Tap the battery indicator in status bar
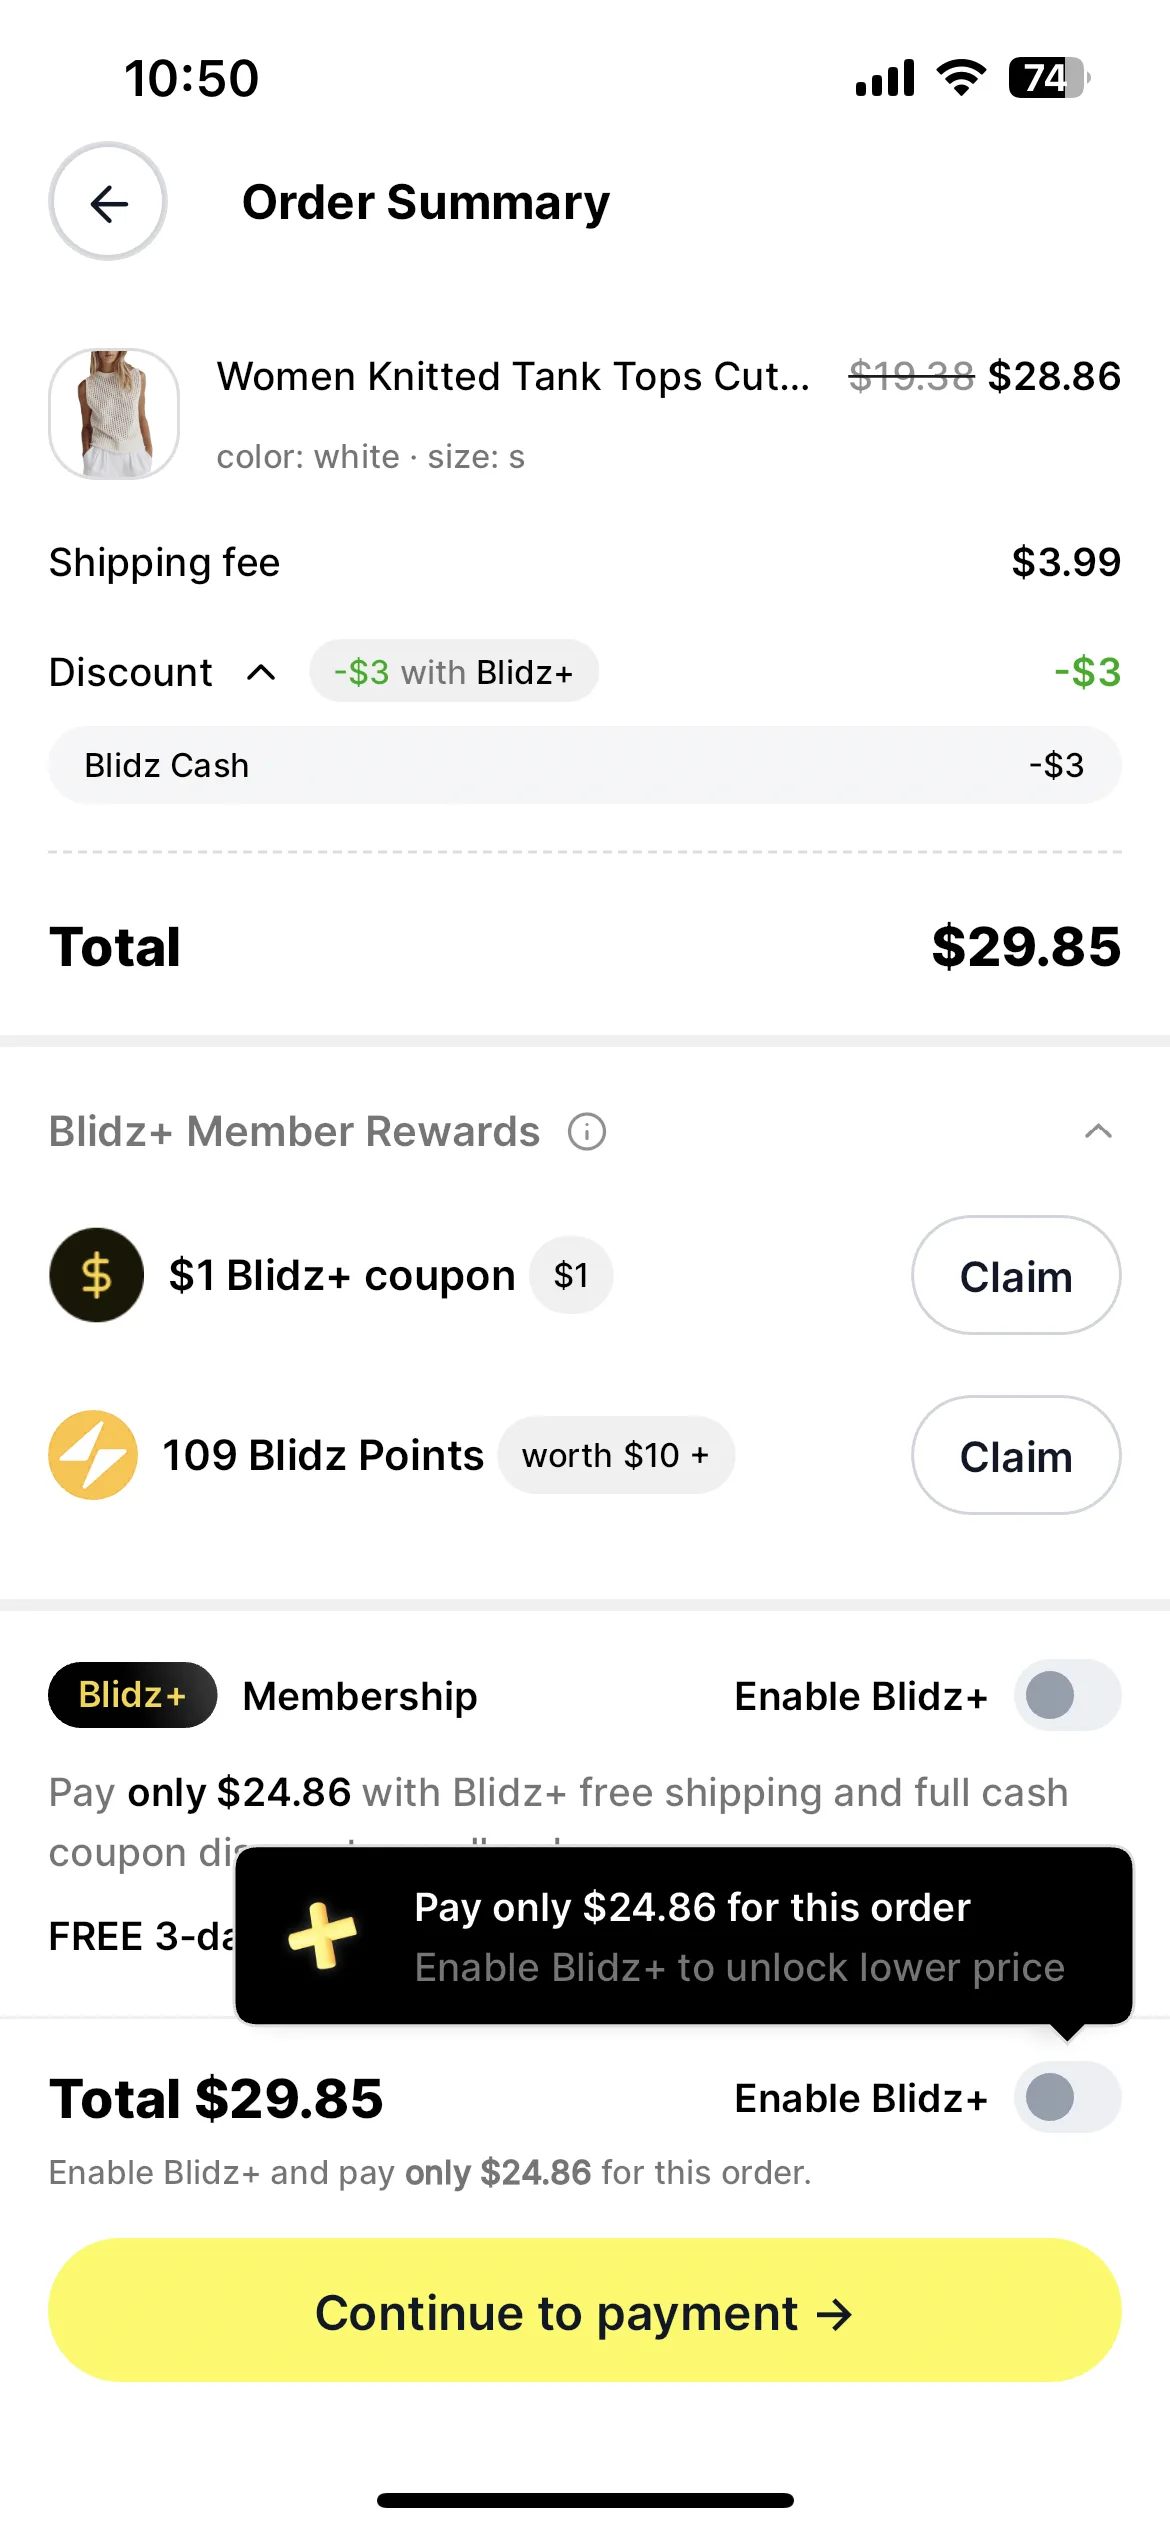 coord(1048,78)
